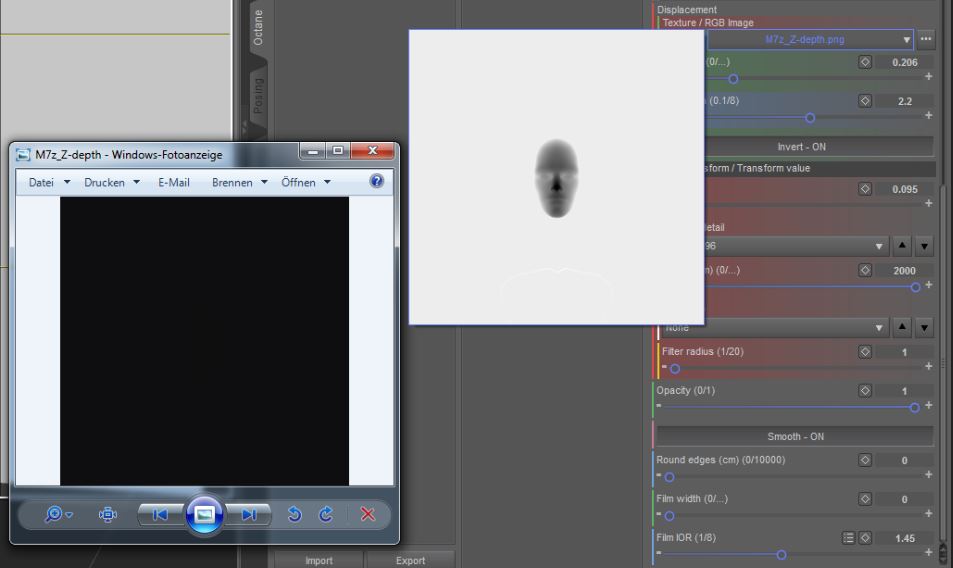This screenshot has height=568, width=953.
Task: Minimize the Windows-Fotoanzeige window
Action: (x=312, y=151)
